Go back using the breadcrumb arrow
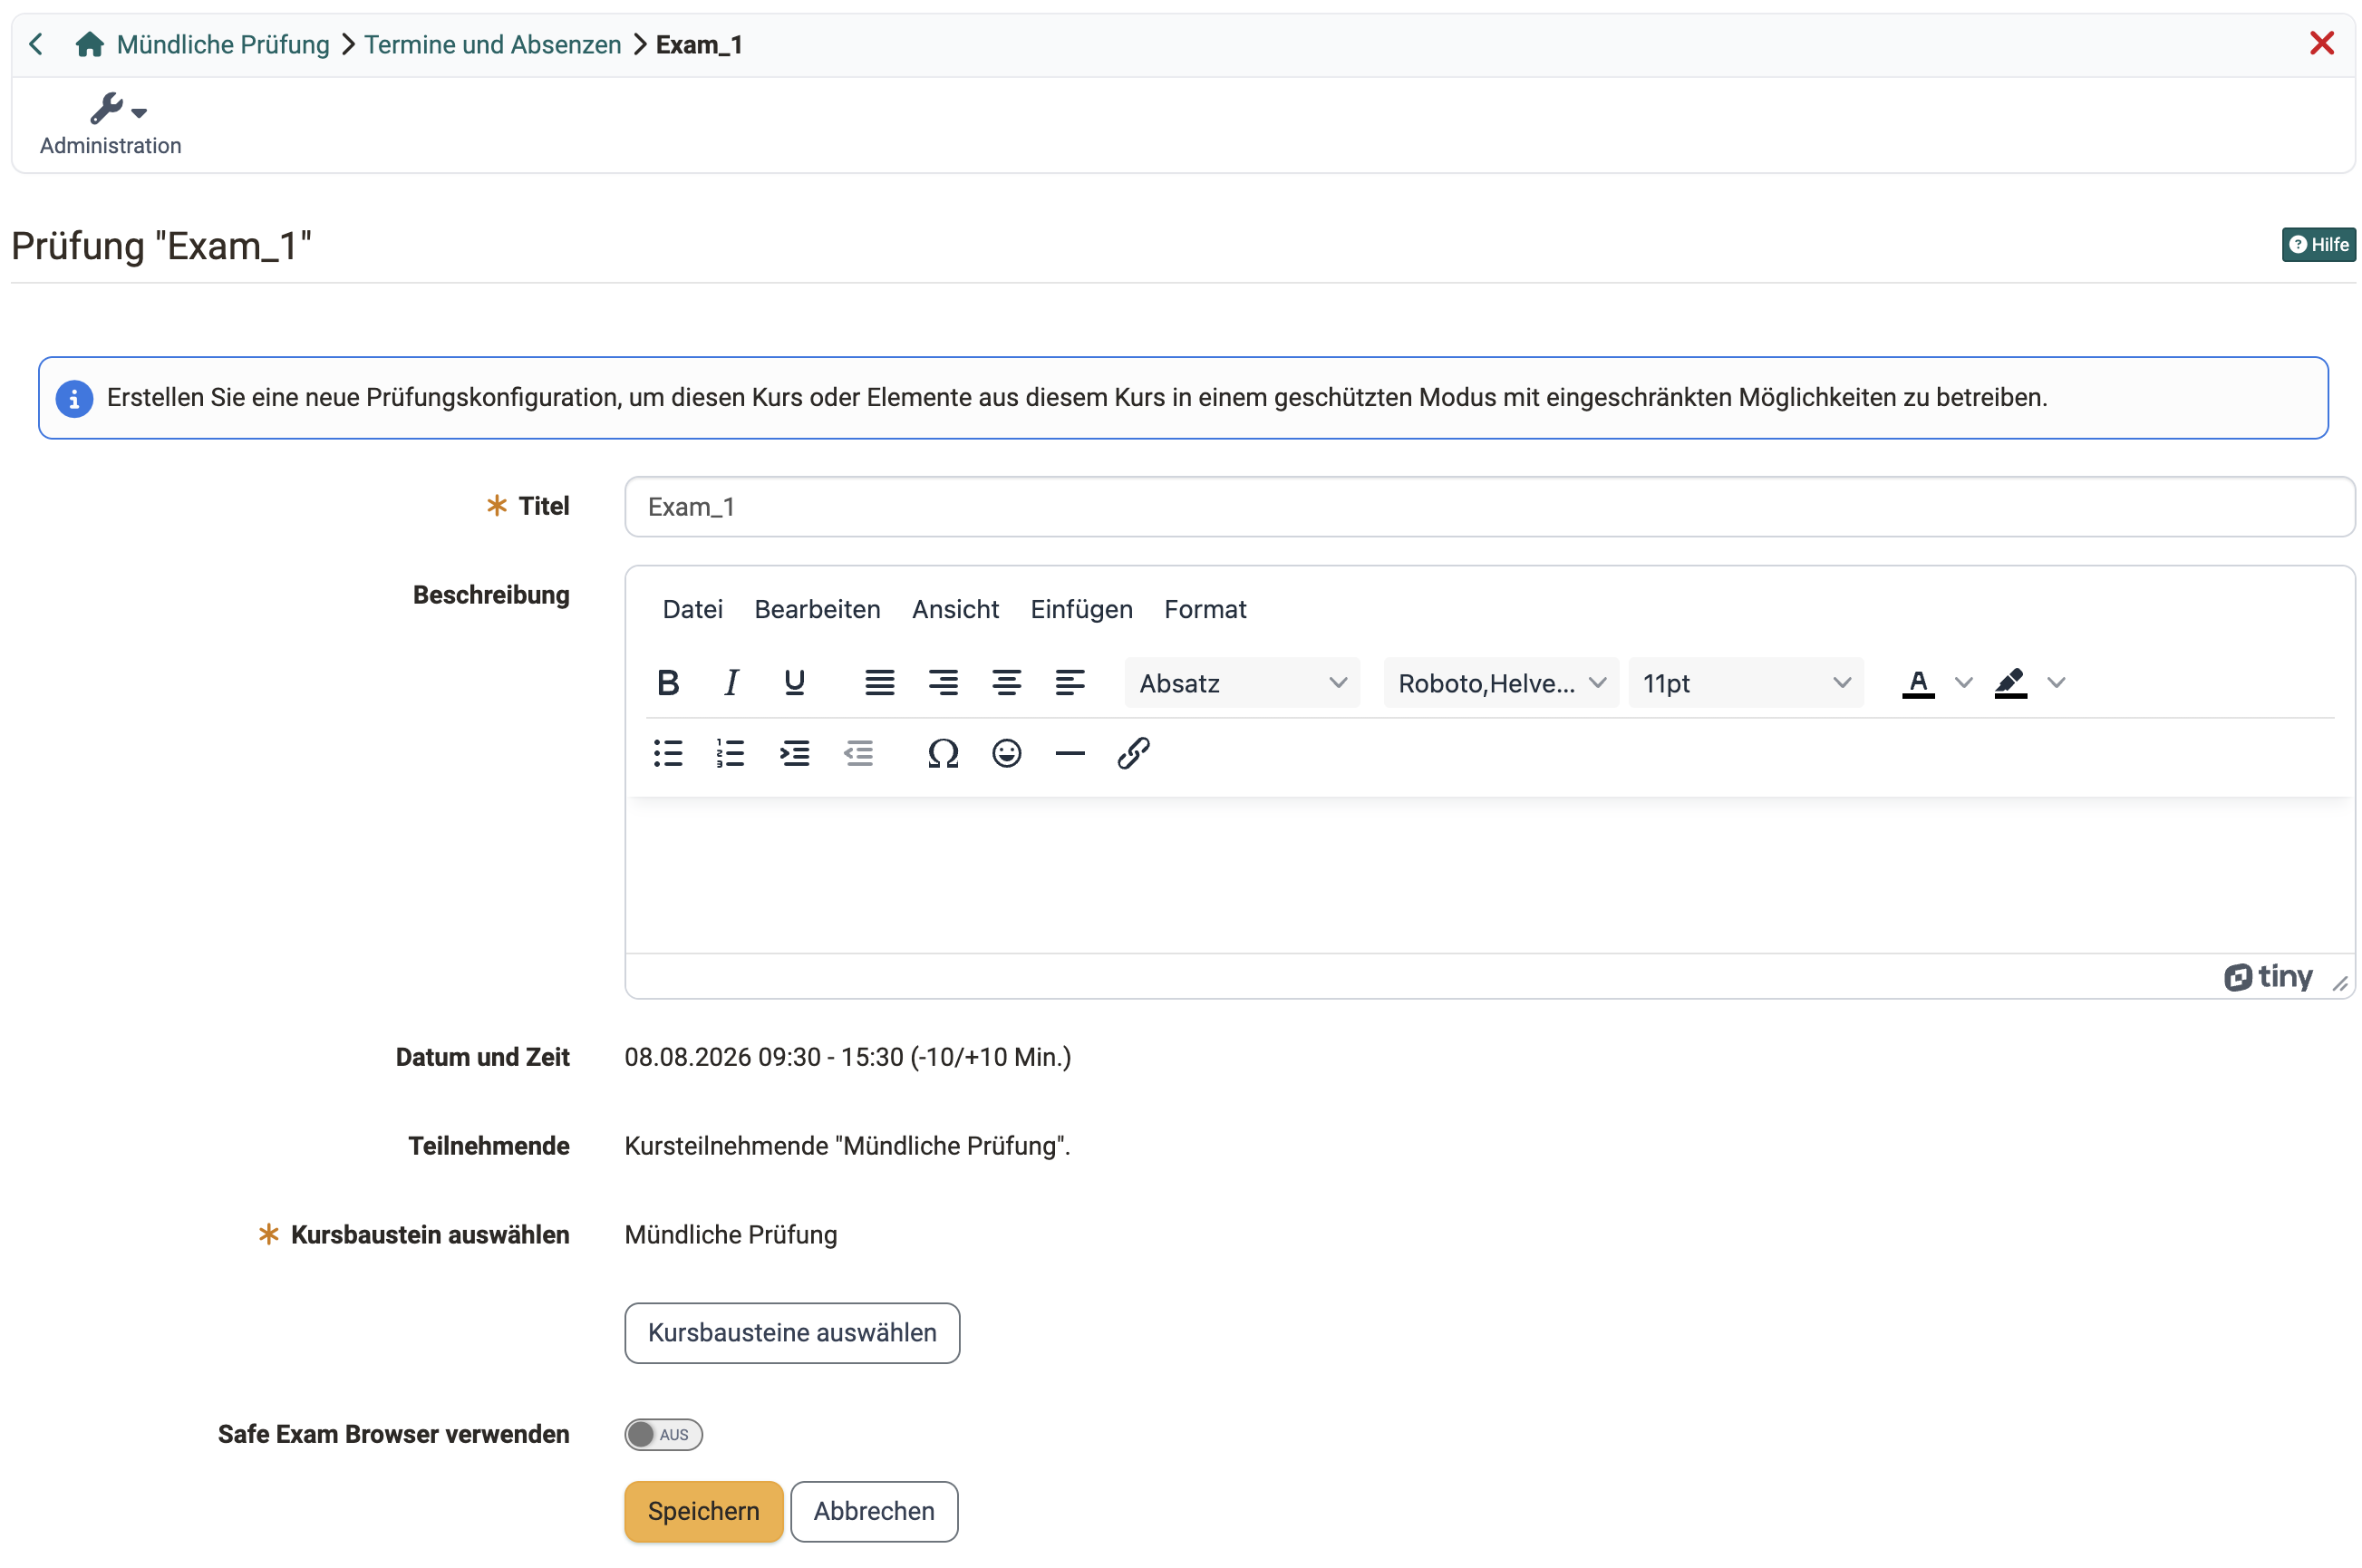The width and height of the screenshot is (2362, 1568). [36, 44]
